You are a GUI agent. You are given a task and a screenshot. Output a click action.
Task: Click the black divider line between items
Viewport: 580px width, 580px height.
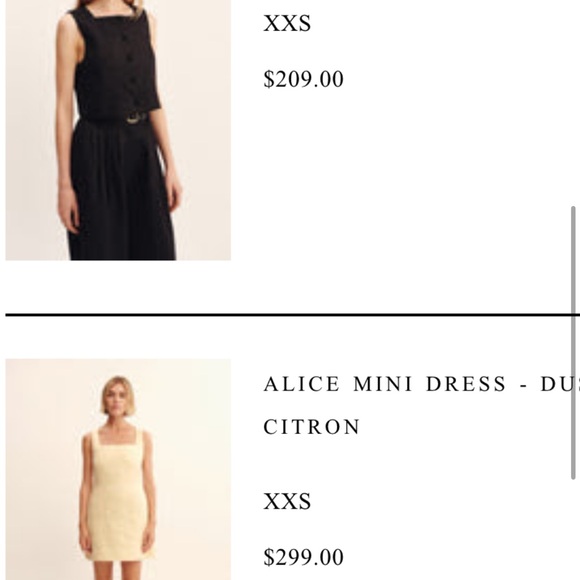(292, 315)
